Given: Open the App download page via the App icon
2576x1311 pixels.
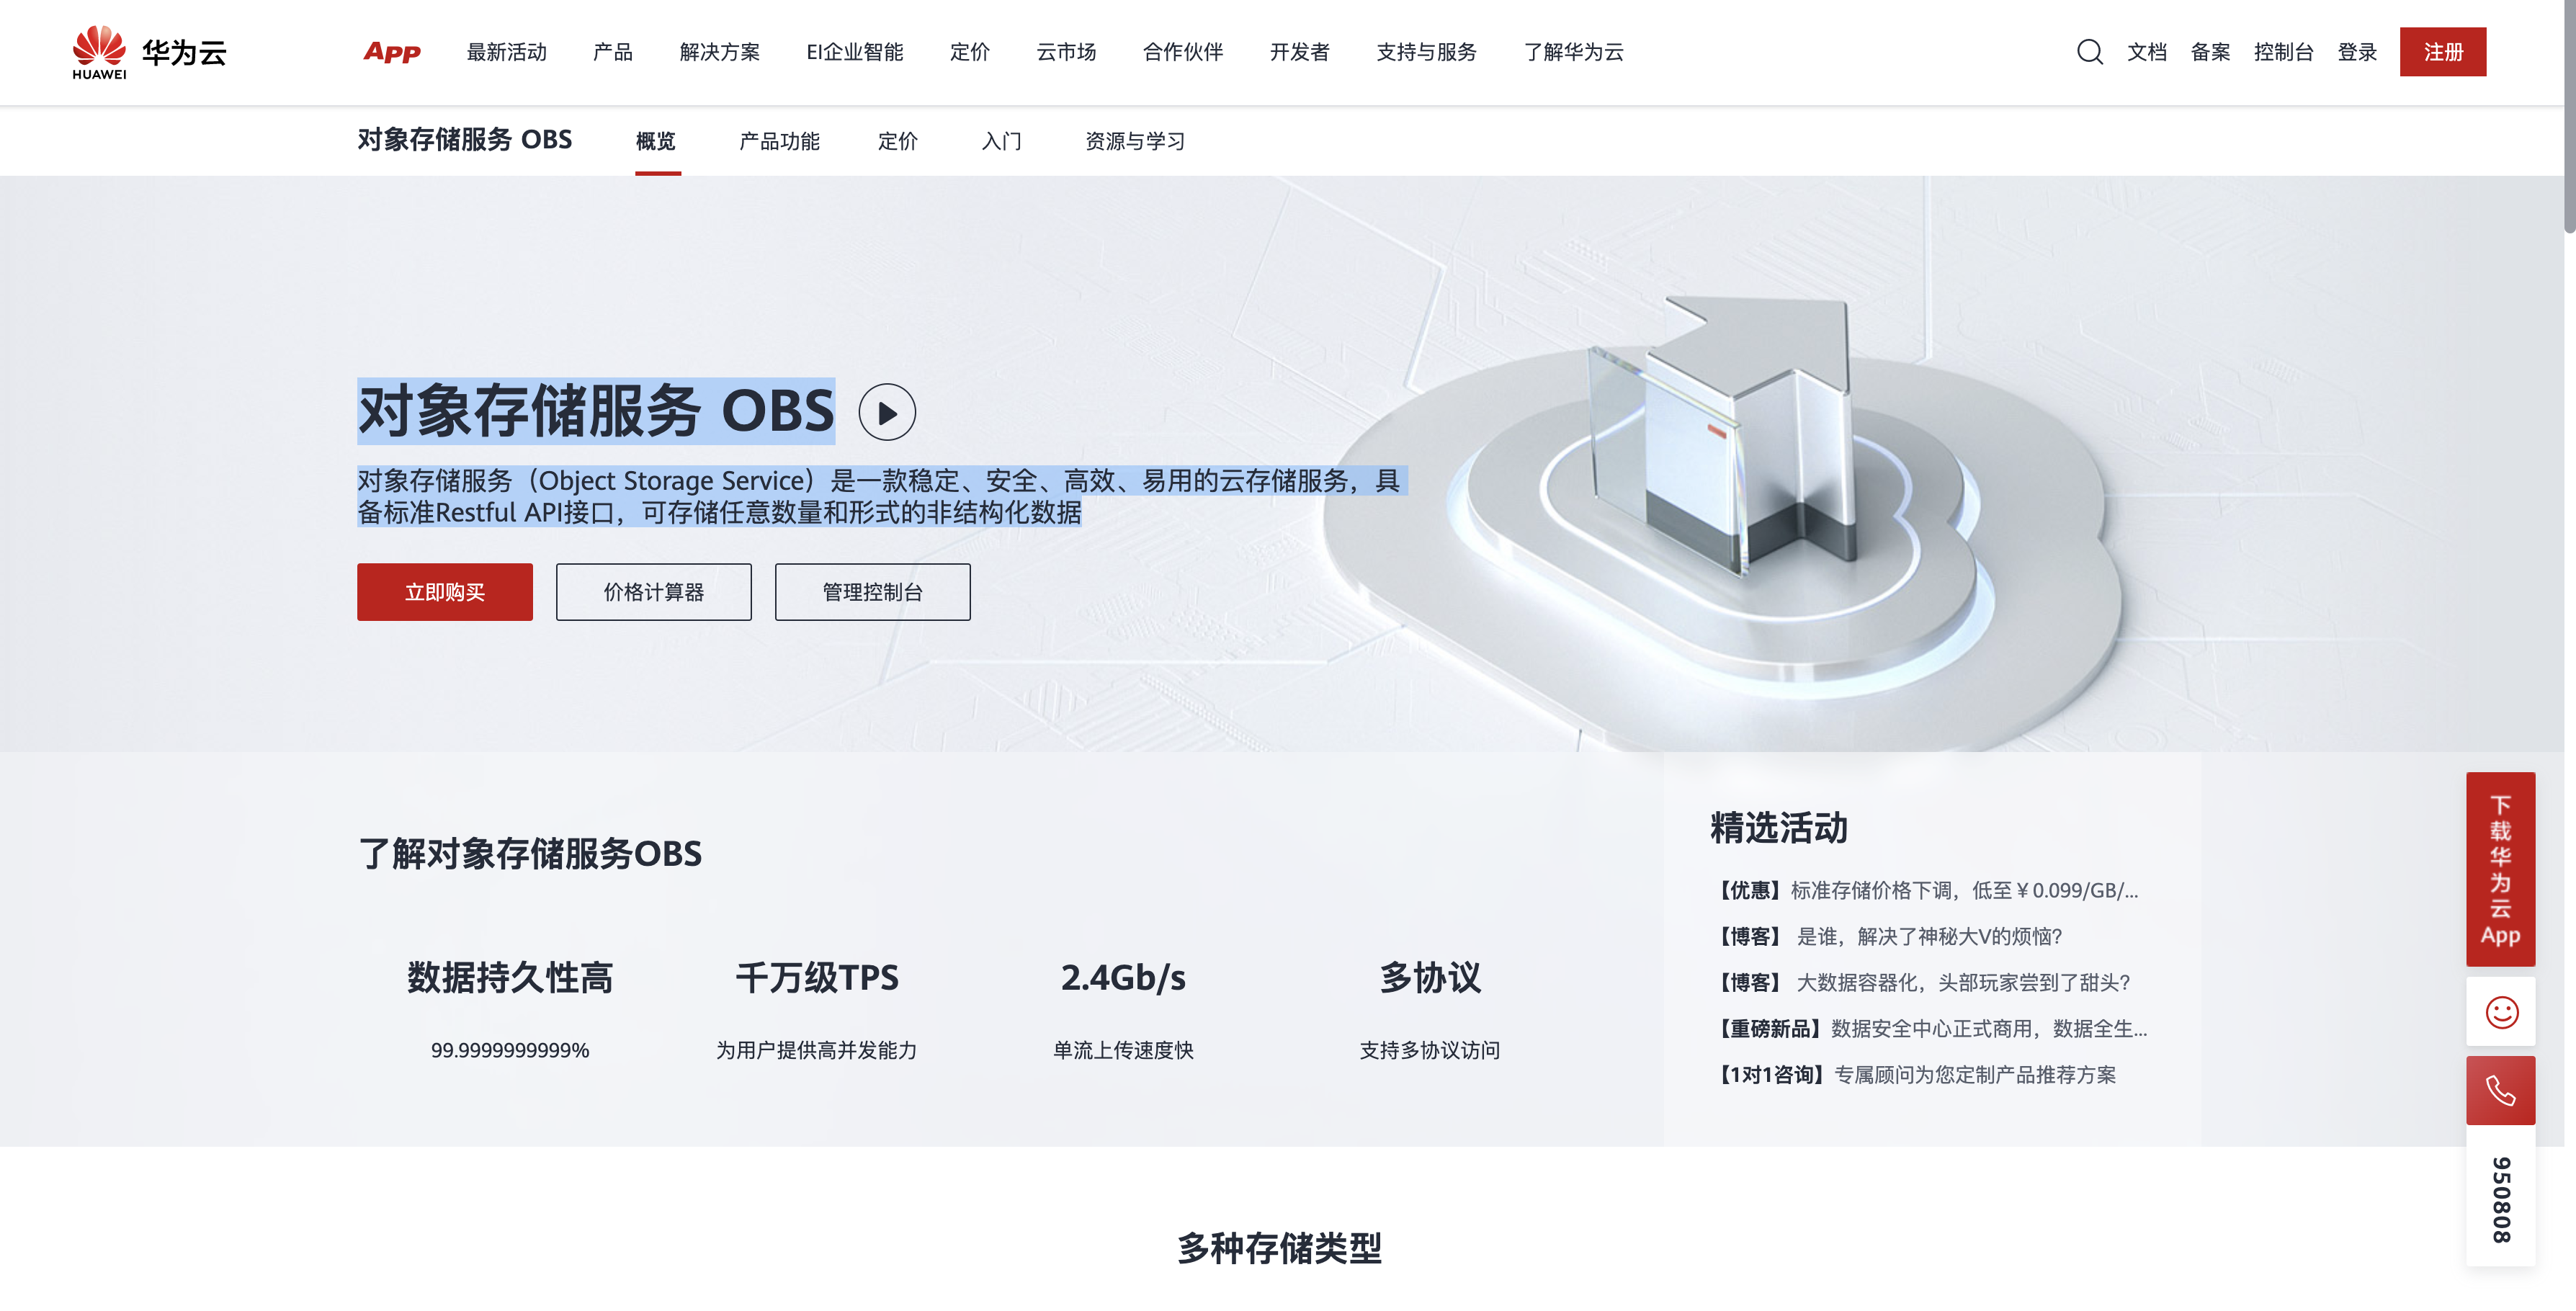Looking at the screenshot, I should [x=390, y=52].
